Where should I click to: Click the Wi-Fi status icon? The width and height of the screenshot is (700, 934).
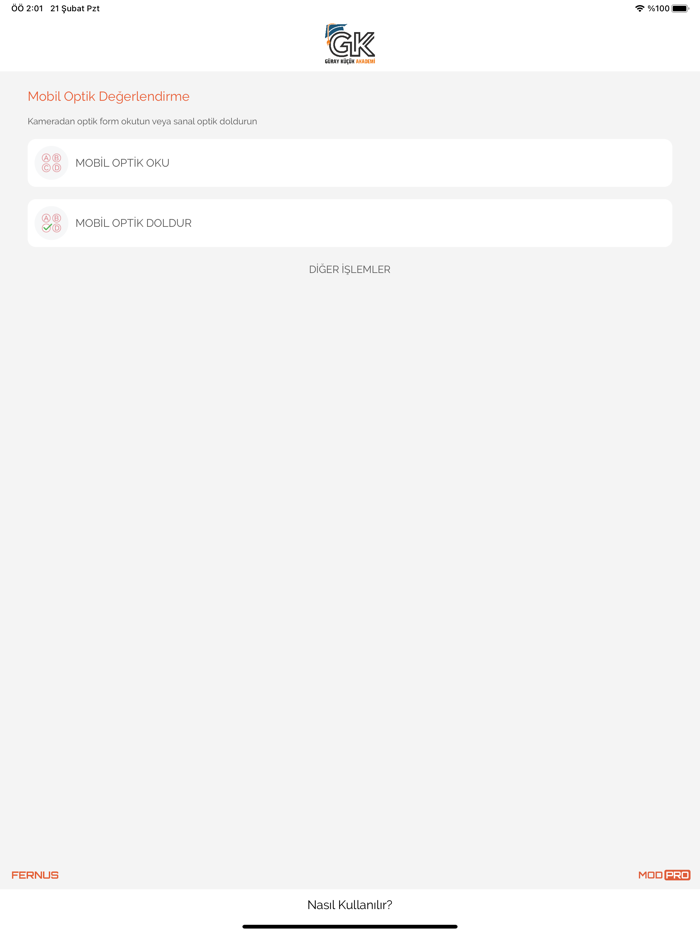tap(639, 8)
